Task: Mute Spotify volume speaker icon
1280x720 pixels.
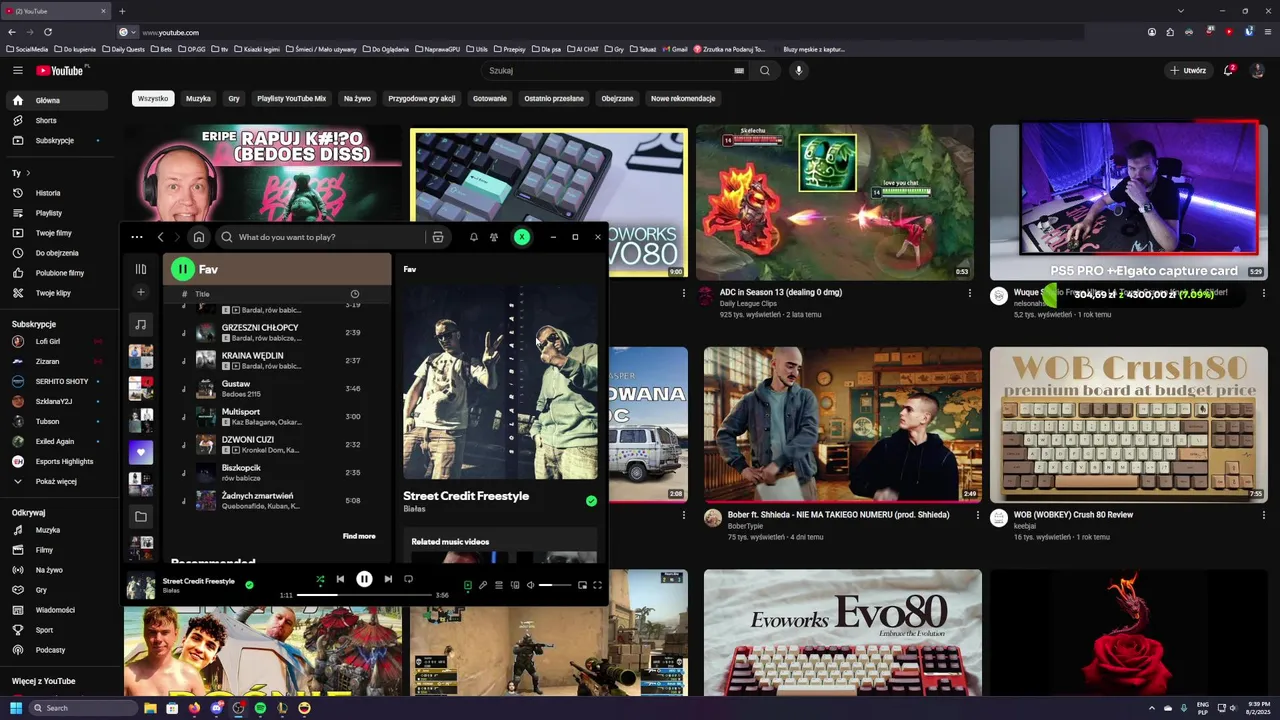Action: (531, 585)
